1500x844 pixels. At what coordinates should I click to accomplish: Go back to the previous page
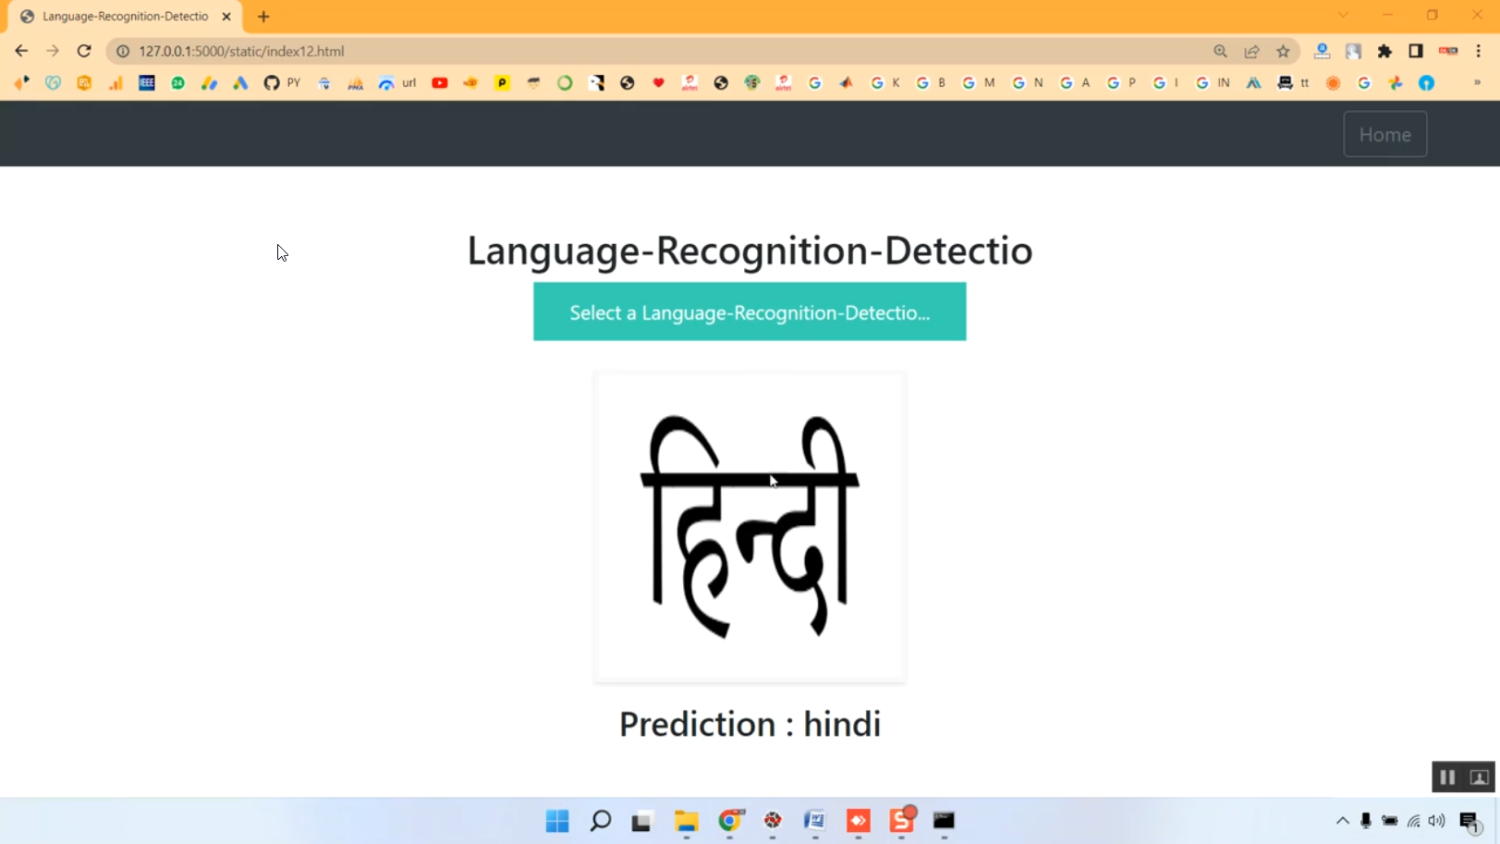tap(21, 51)
